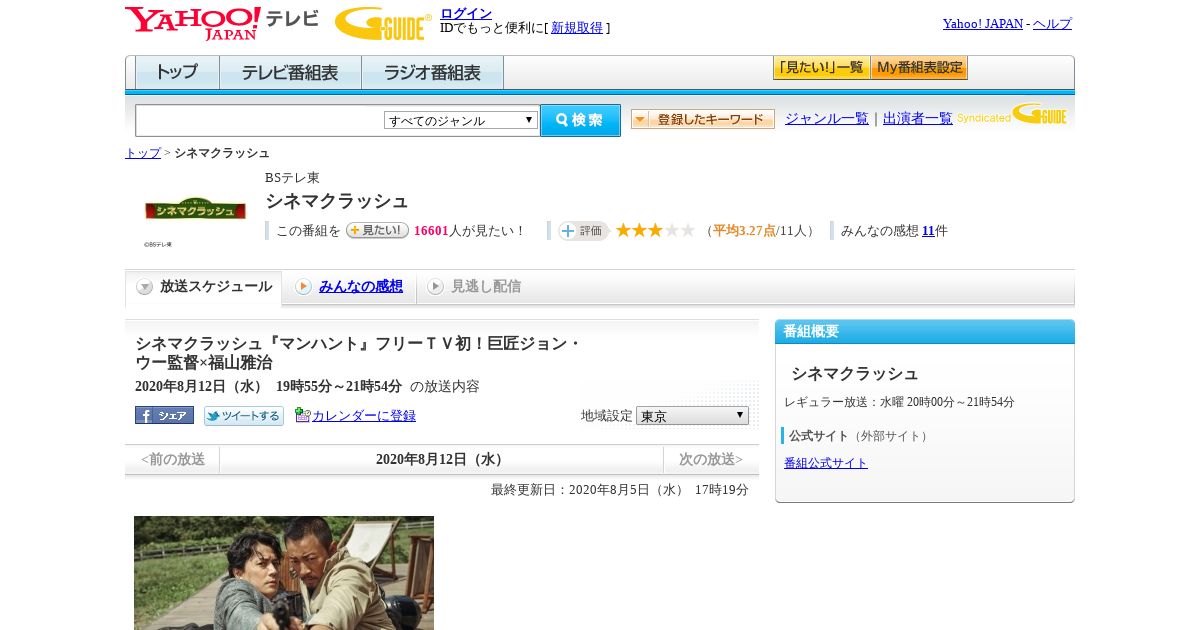Click the 最終更新日 timestamp text
This screenshot has height=630, width=1200.
pyautogui.click(x=620, y=490)
